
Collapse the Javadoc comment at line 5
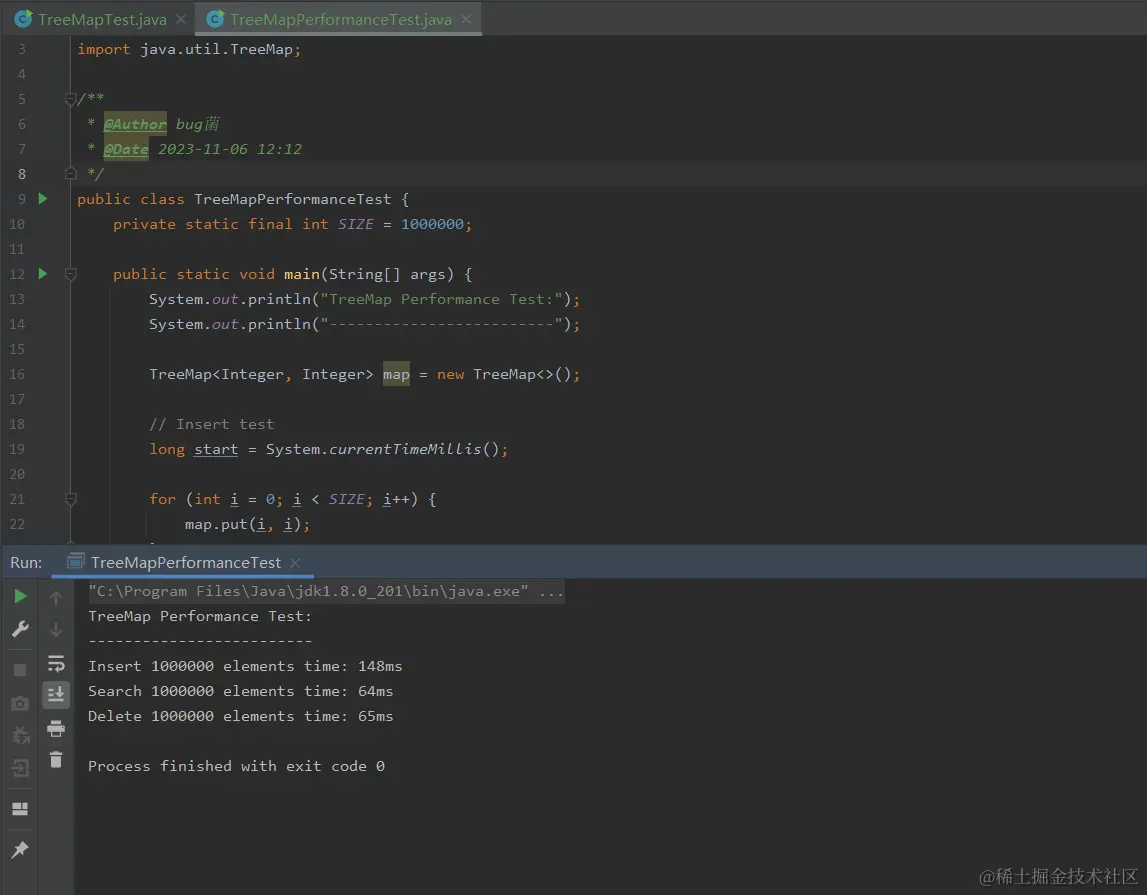(x=70, y=99)
